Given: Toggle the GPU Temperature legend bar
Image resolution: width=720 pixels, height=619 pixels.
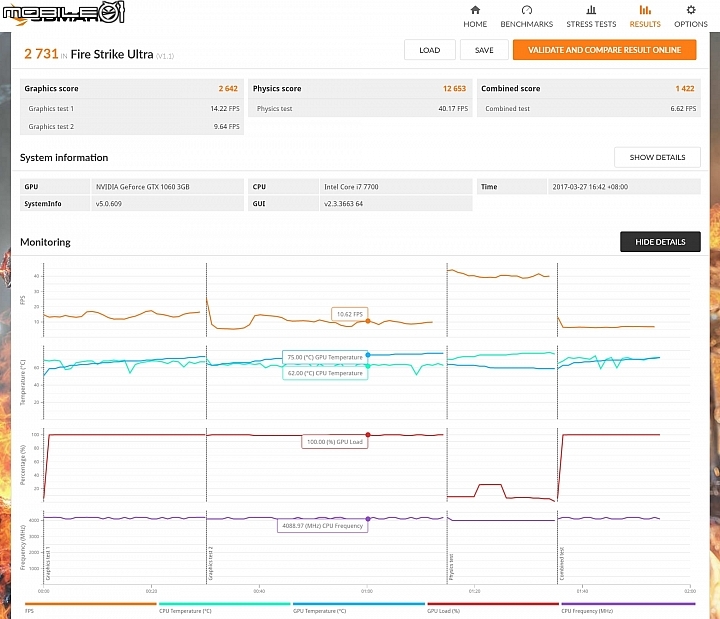Looking at the screenshot, I should click(x=359, y=604).
